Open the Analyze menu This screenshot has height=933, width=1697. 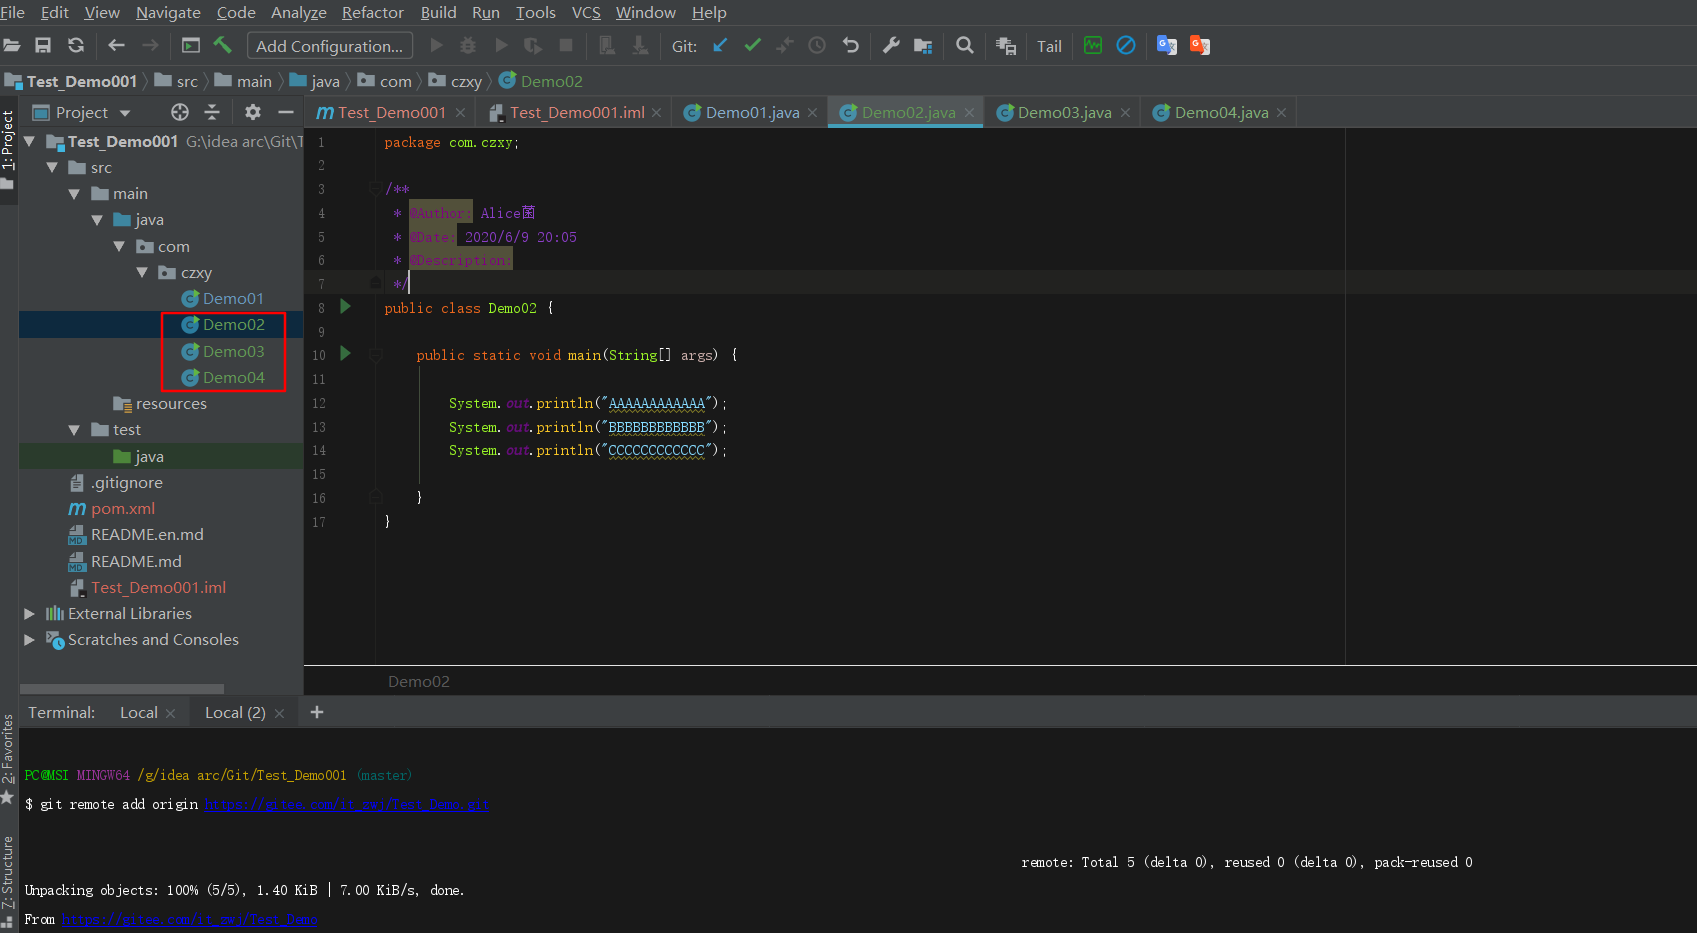point(299,12)
